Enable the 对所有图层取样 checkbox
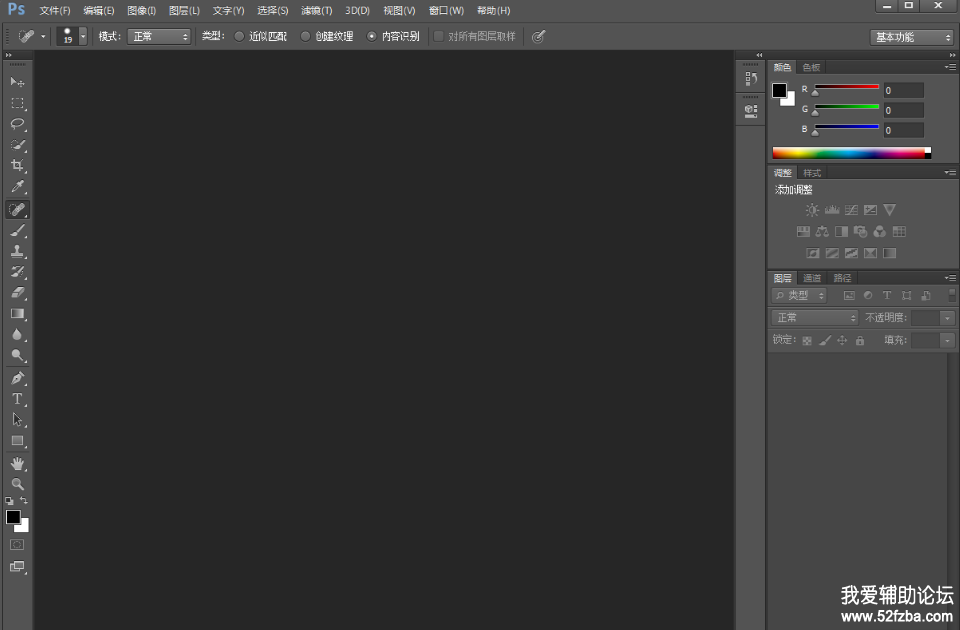 [x=438, y=37]
